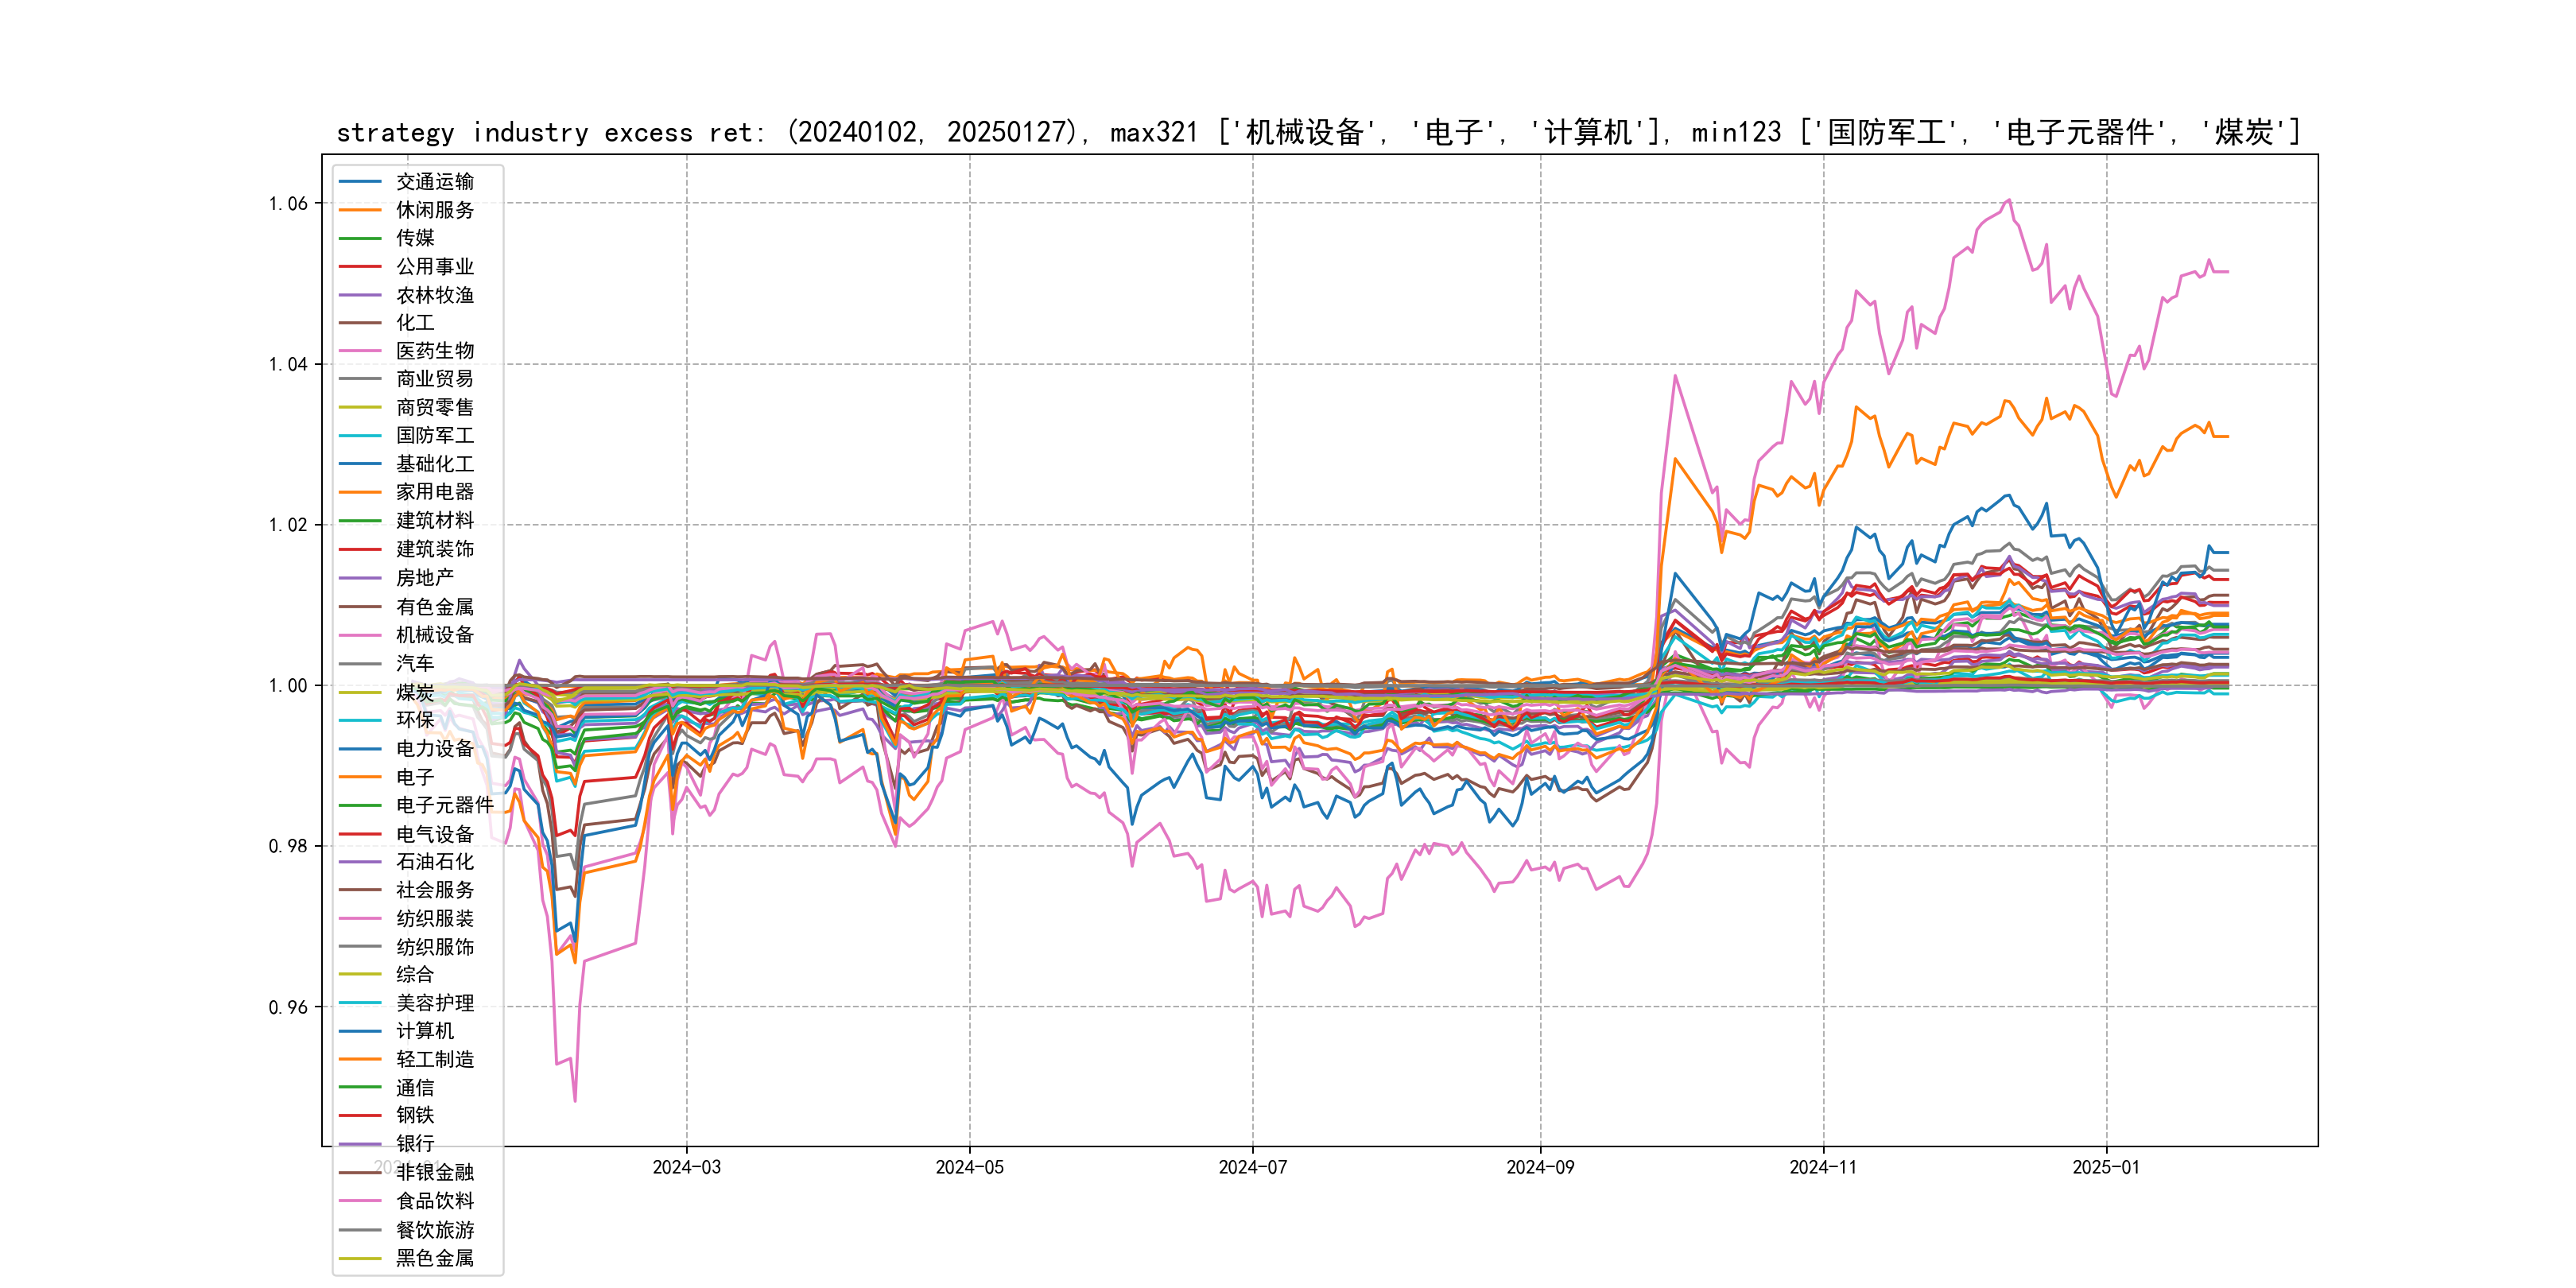This screenshot has height=1288, width=2576.
Task: Click the 家用电器 orange legend line
Action: [x=360, y=492]
